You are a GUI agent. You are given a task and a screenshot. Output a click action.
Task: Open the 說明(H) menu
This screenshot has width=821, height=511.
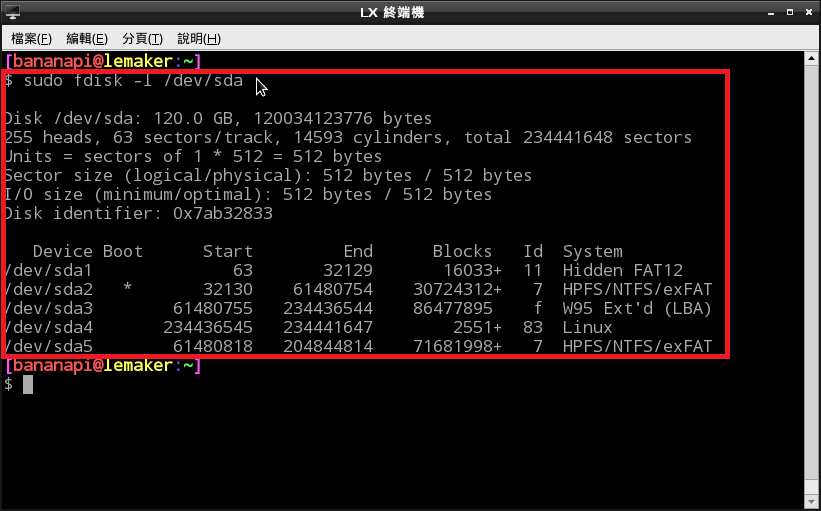pos(198,38)
